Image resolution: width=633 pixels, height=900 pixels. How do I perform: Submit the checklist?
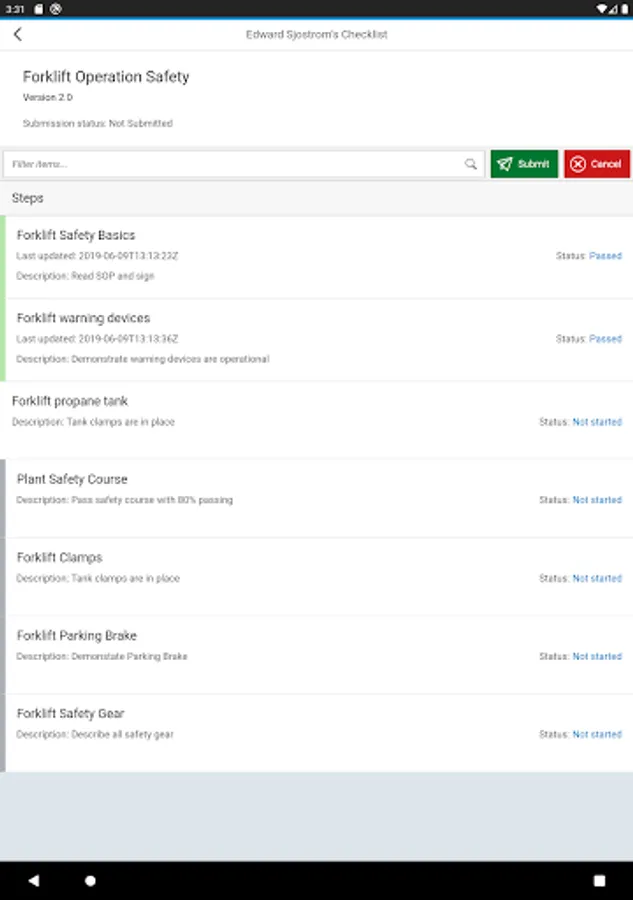pos(524,164)
